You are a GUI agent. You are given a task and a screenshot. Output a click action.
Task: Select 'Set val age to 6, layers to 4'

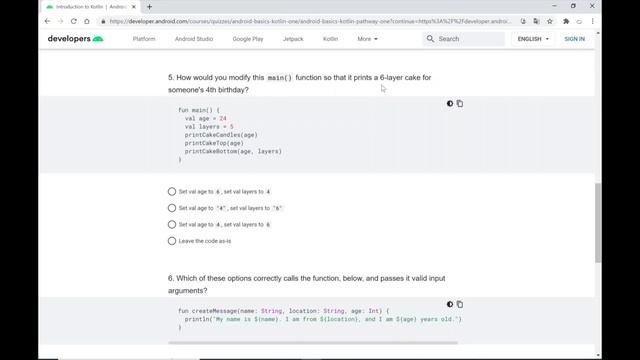click(x=172, y=191)
